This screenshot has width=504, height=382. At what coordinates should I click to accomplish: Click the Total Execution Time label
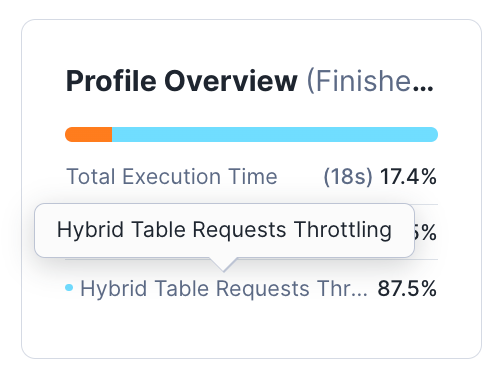tap(172, 176)
